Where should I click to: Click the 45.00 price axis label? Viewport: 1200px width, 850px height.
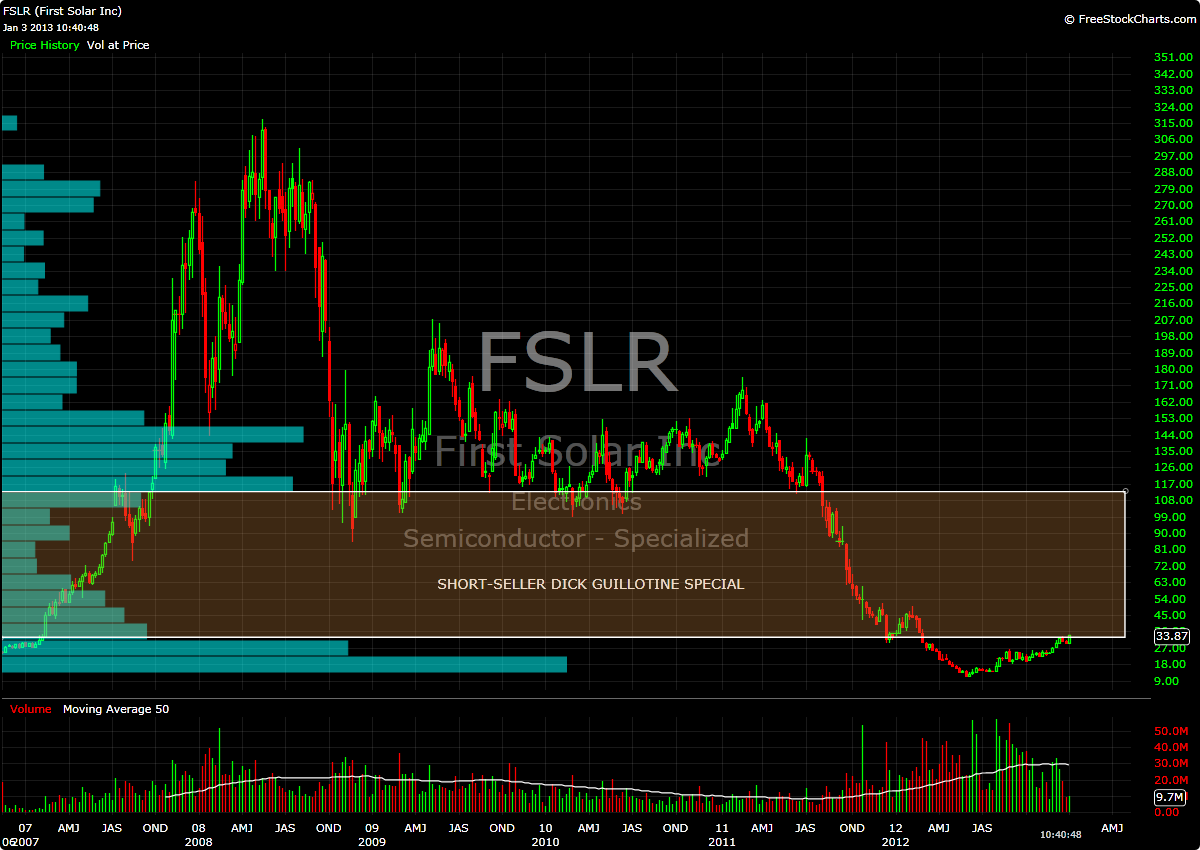click(1170, 615)
